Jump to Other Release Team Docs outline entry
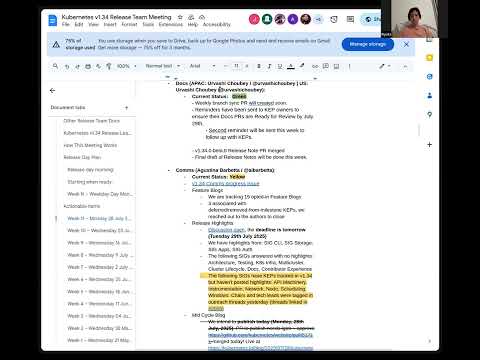Screen dimensions: 480x360 point(92,121)
